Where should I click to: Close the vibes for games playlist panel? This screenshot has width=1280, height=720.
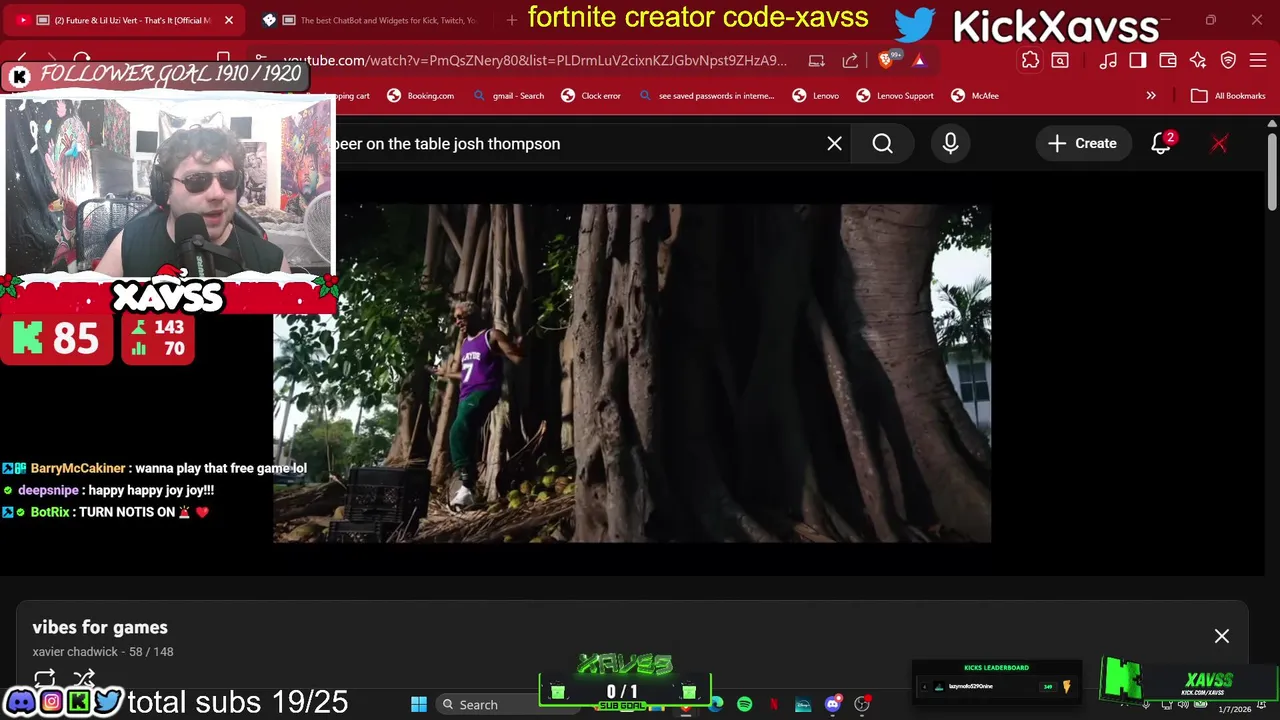point(1221,636)
